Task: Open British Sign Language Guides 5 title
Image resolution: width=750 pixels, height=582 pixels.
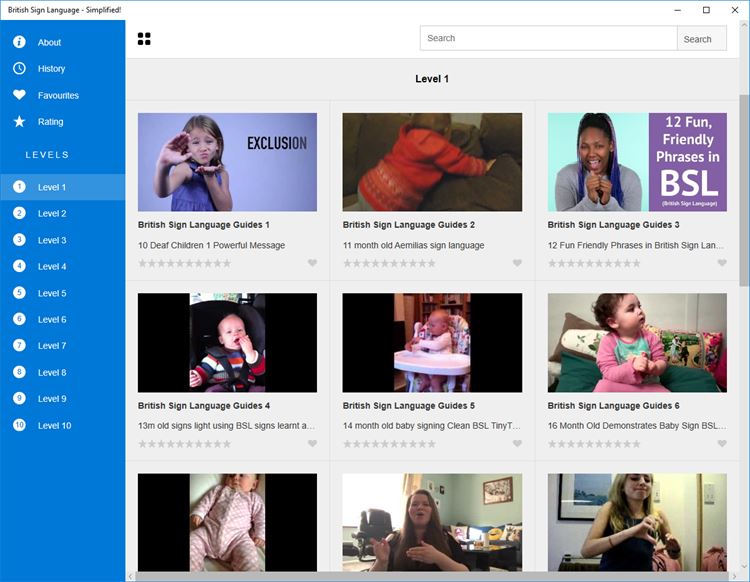Action: coord(408,406)
